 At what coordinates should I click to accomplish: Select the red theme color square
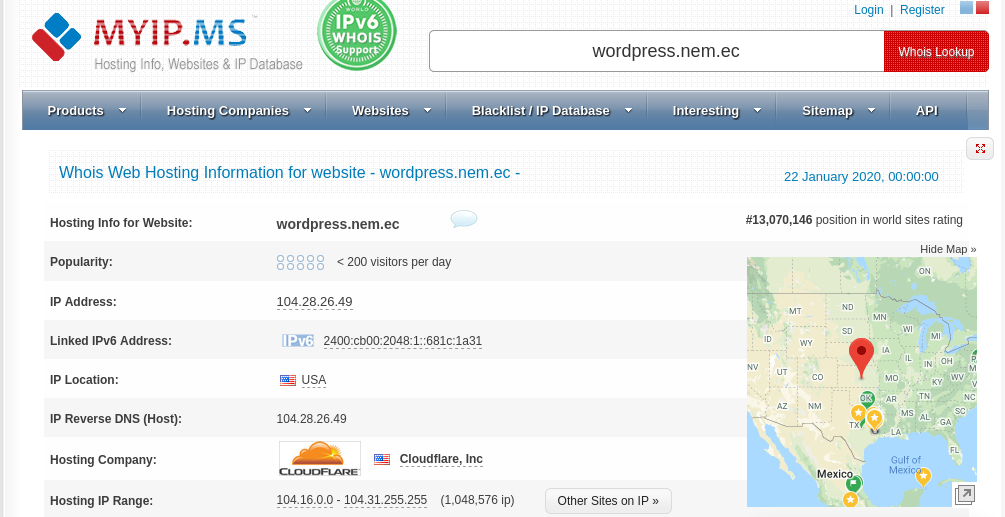click(x=982, y=8)
